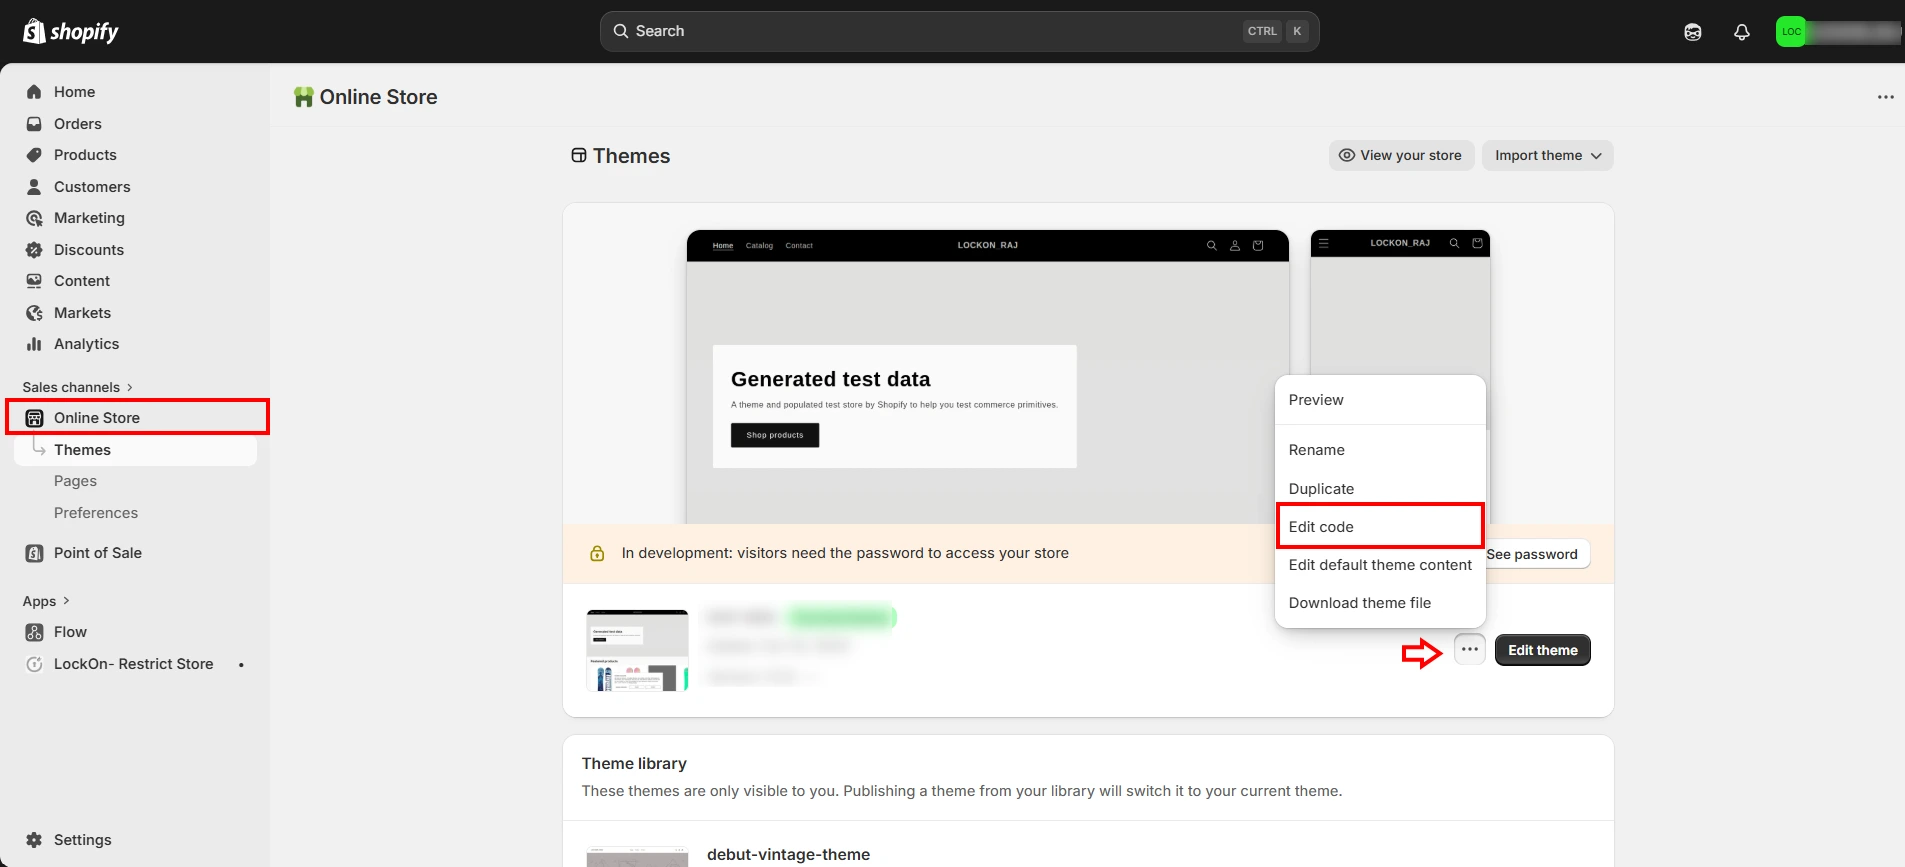Viewport: 1905px width, 867px height.
Task: Click the LockOn- Restrict Store app icon
Action: 34,664
